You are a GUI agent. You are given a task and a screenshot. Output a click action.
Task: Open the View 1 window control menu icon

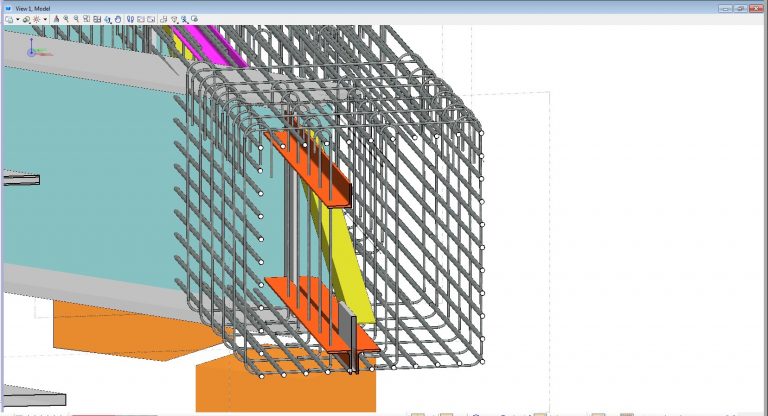click(x=8, y=7)
